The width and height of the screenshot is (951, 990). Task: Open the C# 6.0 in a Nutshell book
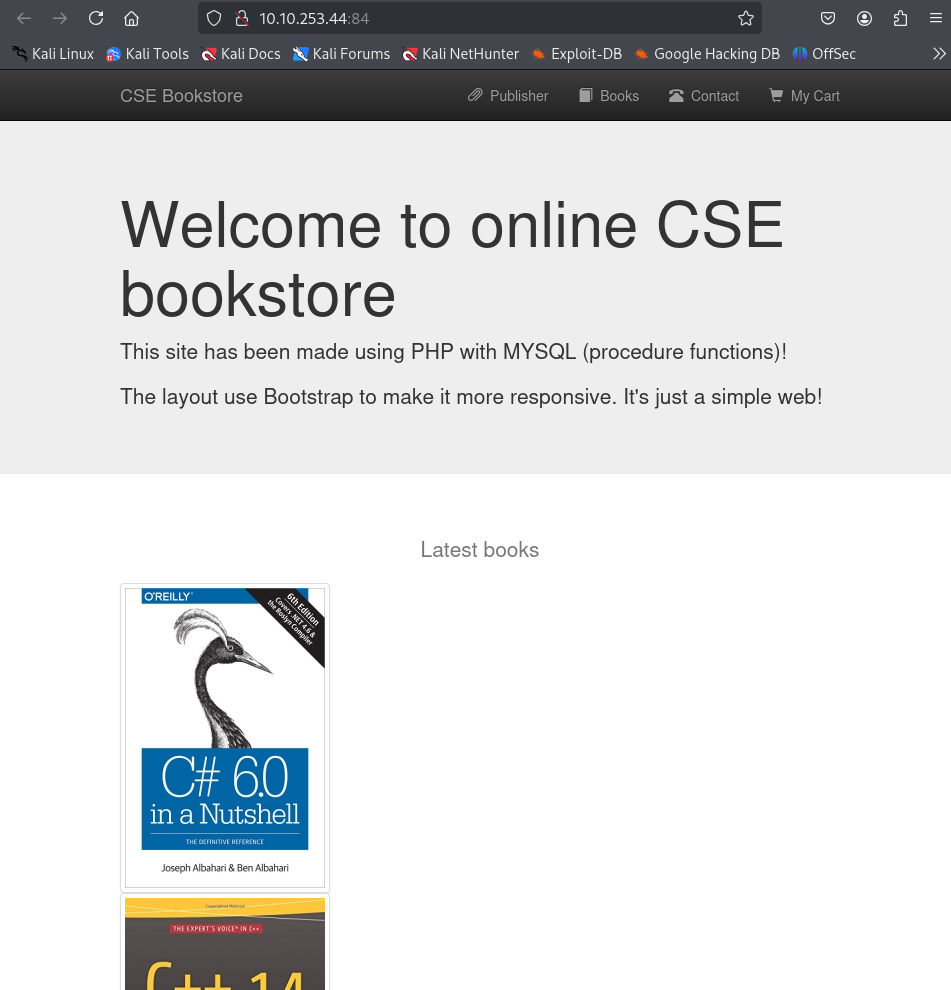click(x=225, y=737)
